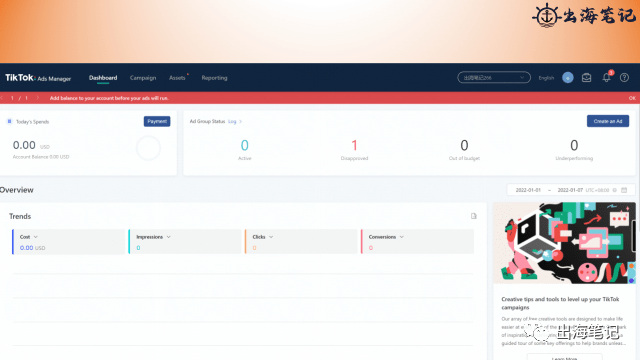This screenshot has height=360, width=640.
Task: Go to next alert banner arrow
Action: click(x=38, y=98)
